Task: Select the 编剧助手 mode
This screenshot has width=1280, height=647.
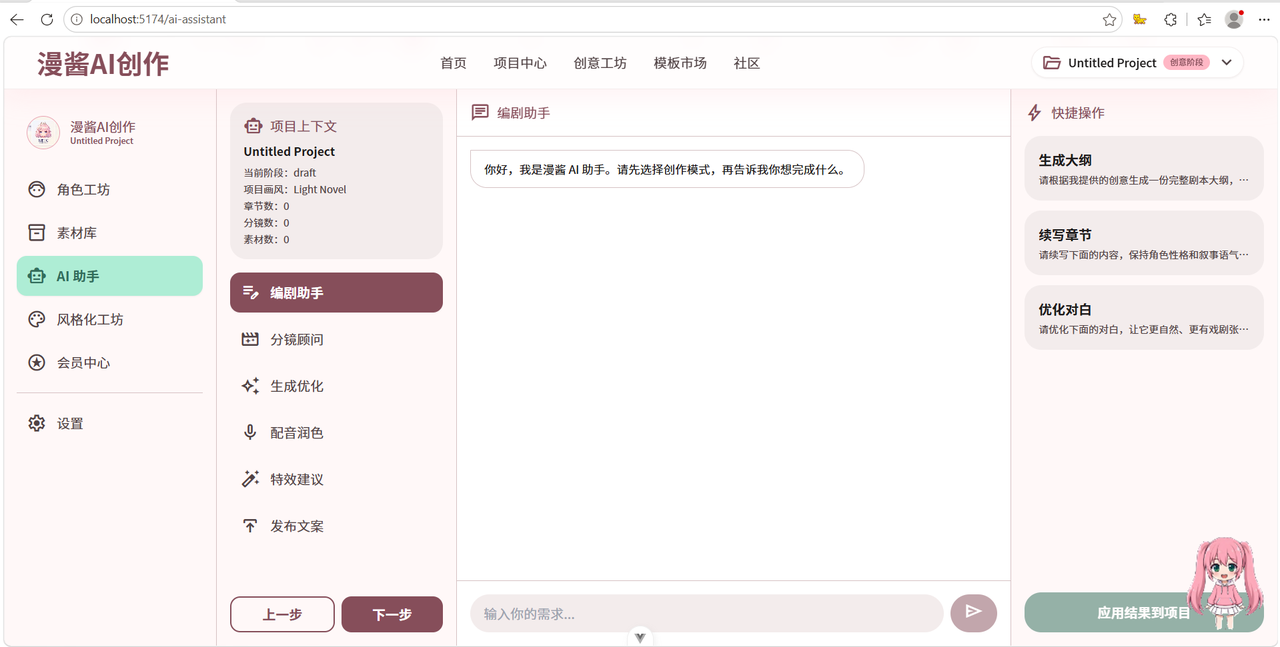Action: tap(336, 293)
